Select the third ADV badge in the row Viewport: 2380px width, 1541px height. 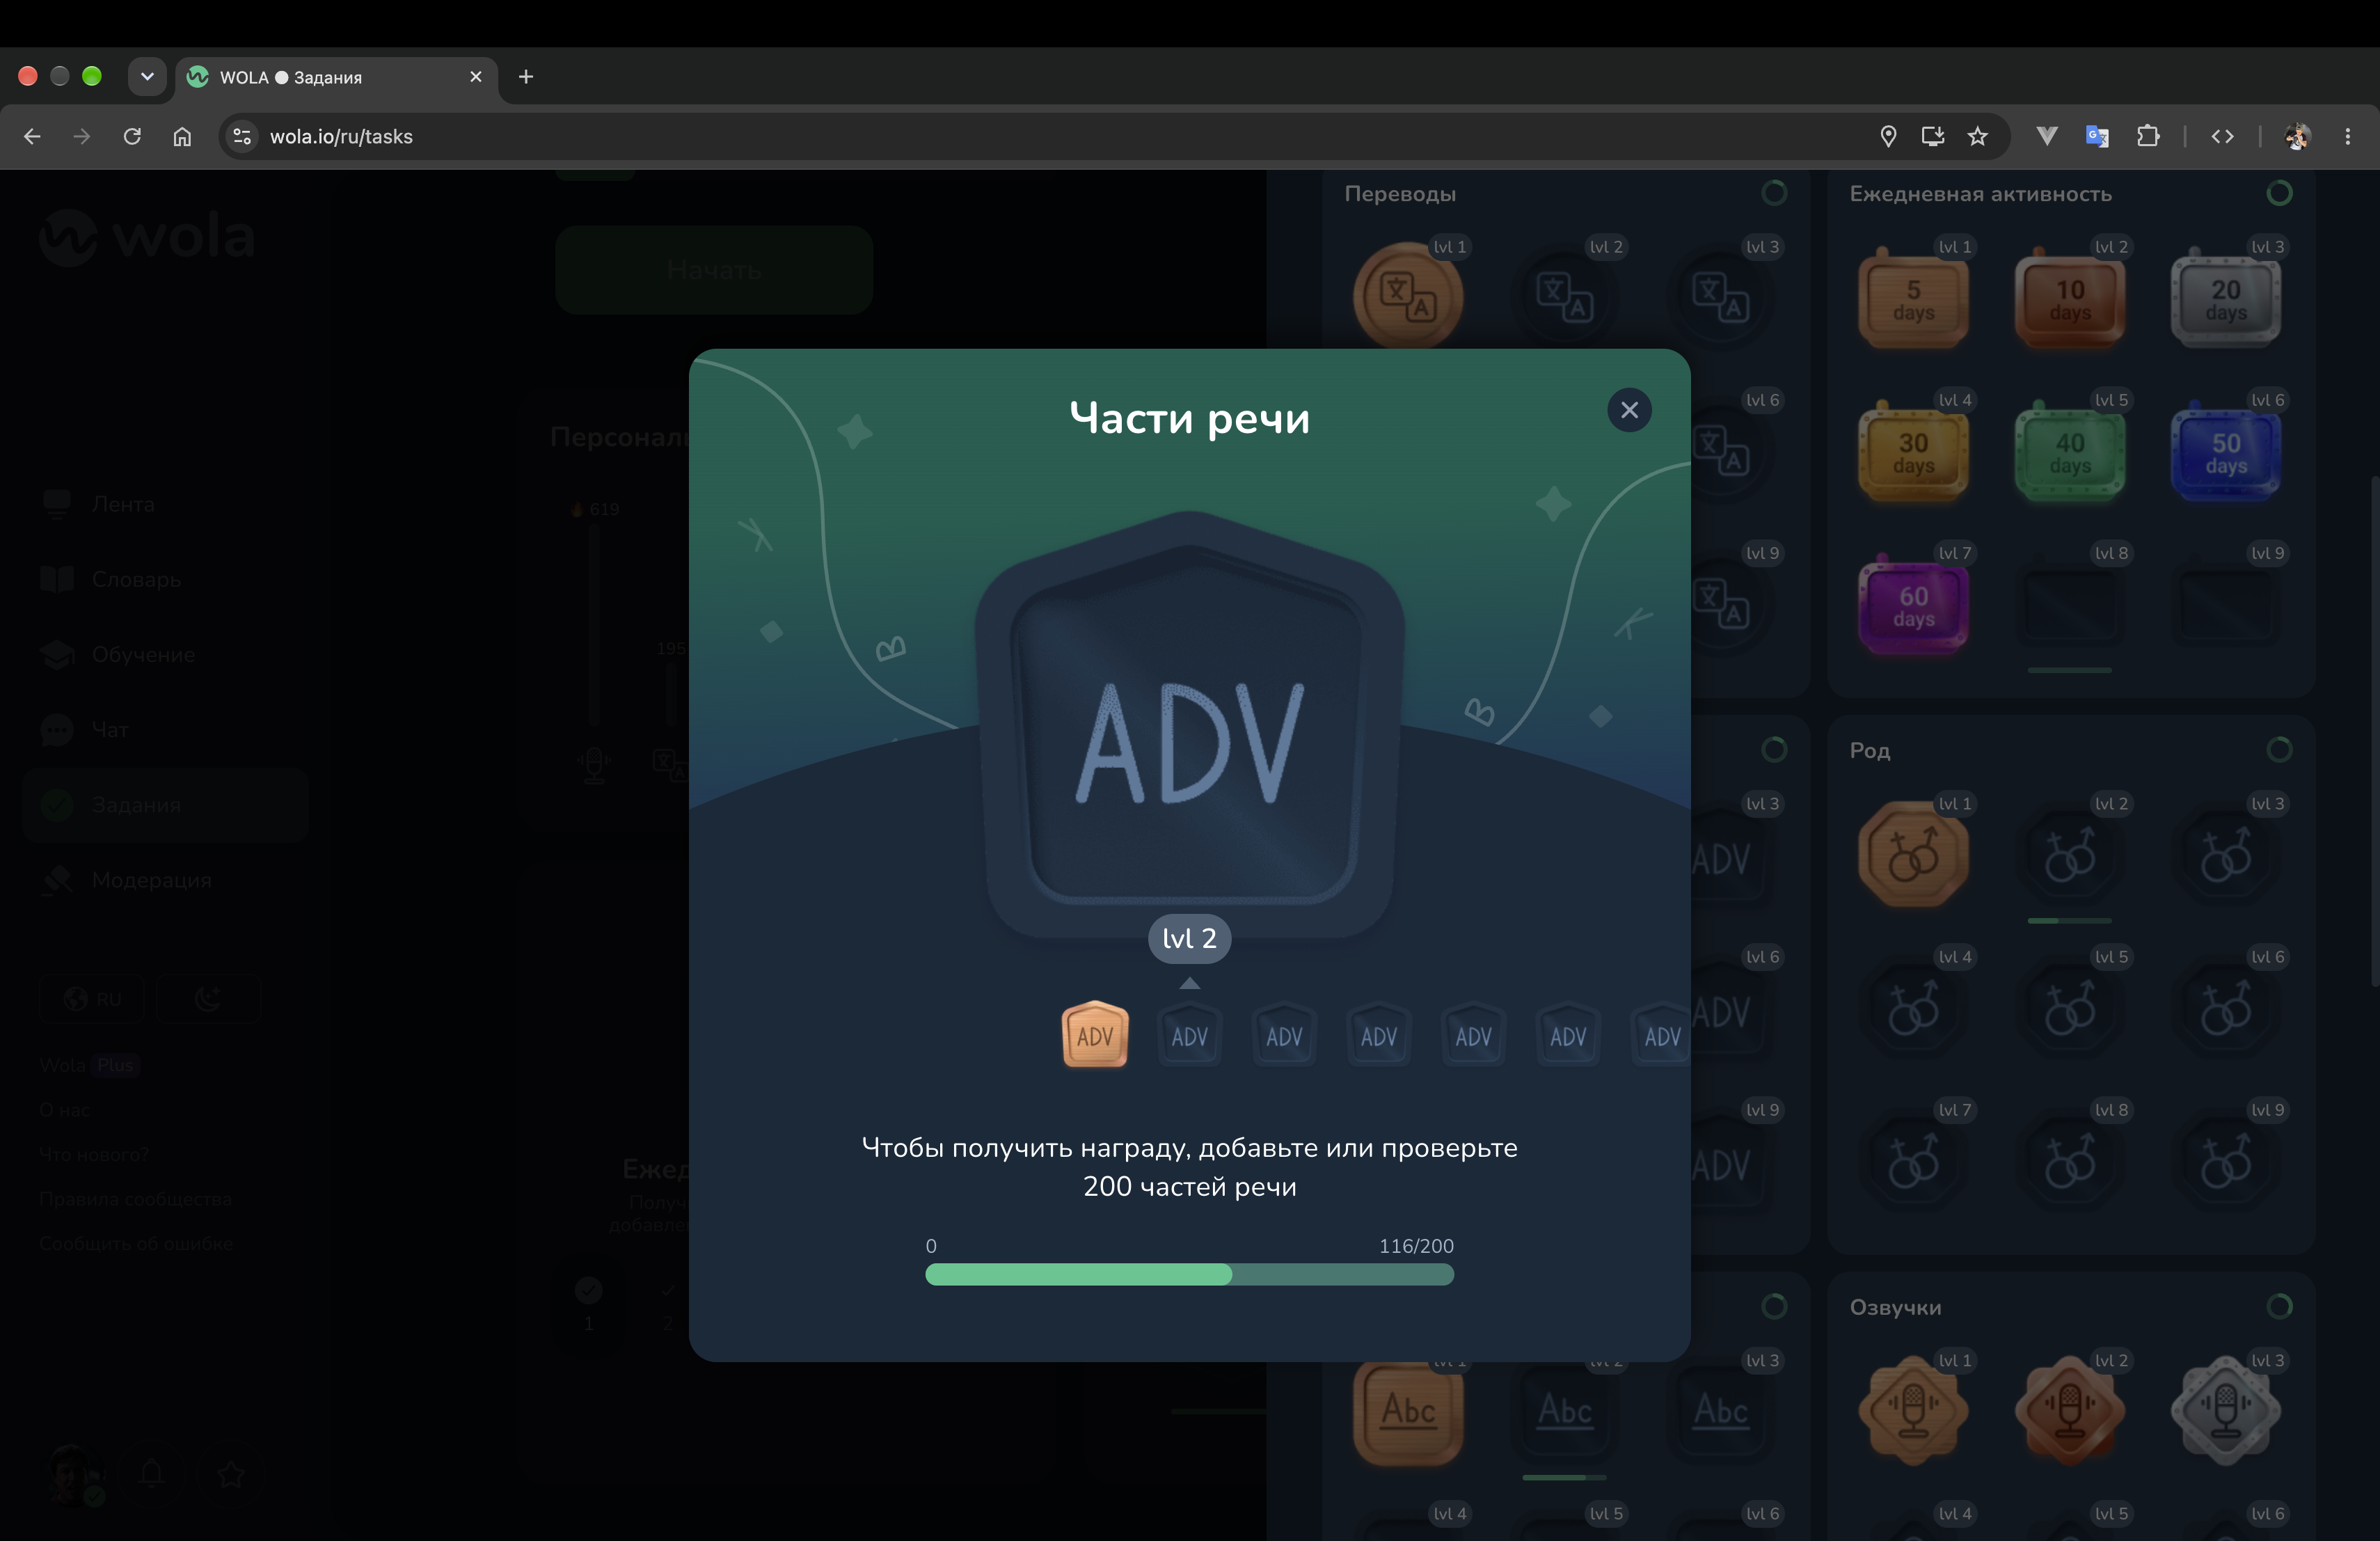coord(1284,1034)
